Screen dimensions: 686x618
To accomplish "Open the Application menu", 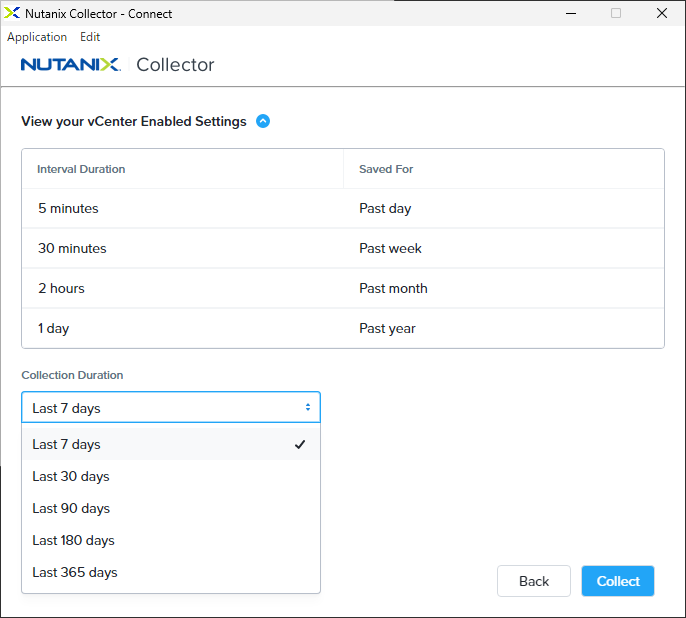I will [37, 37].
